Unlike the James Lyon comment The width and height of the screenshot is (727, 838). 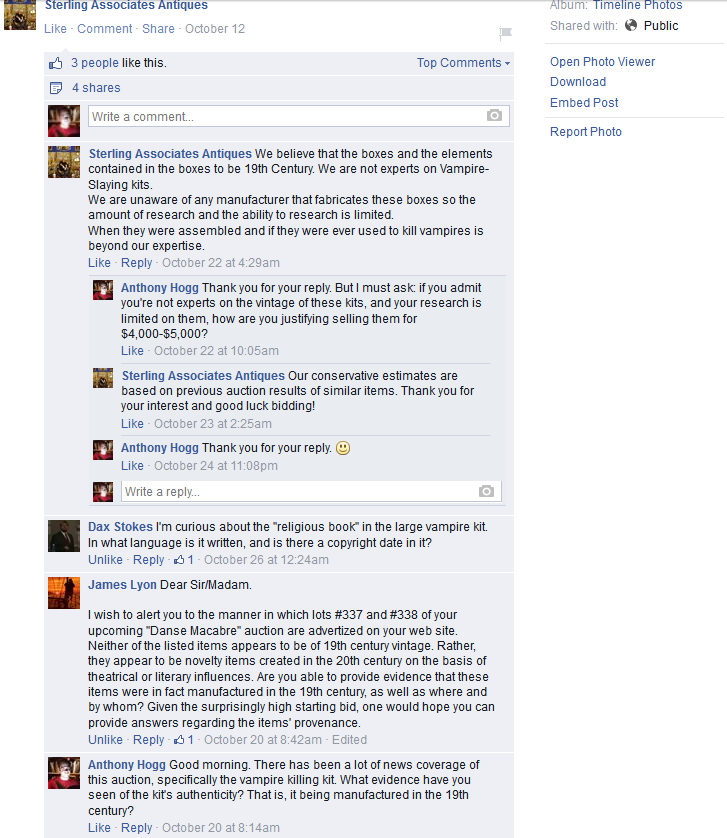[105, 740]
